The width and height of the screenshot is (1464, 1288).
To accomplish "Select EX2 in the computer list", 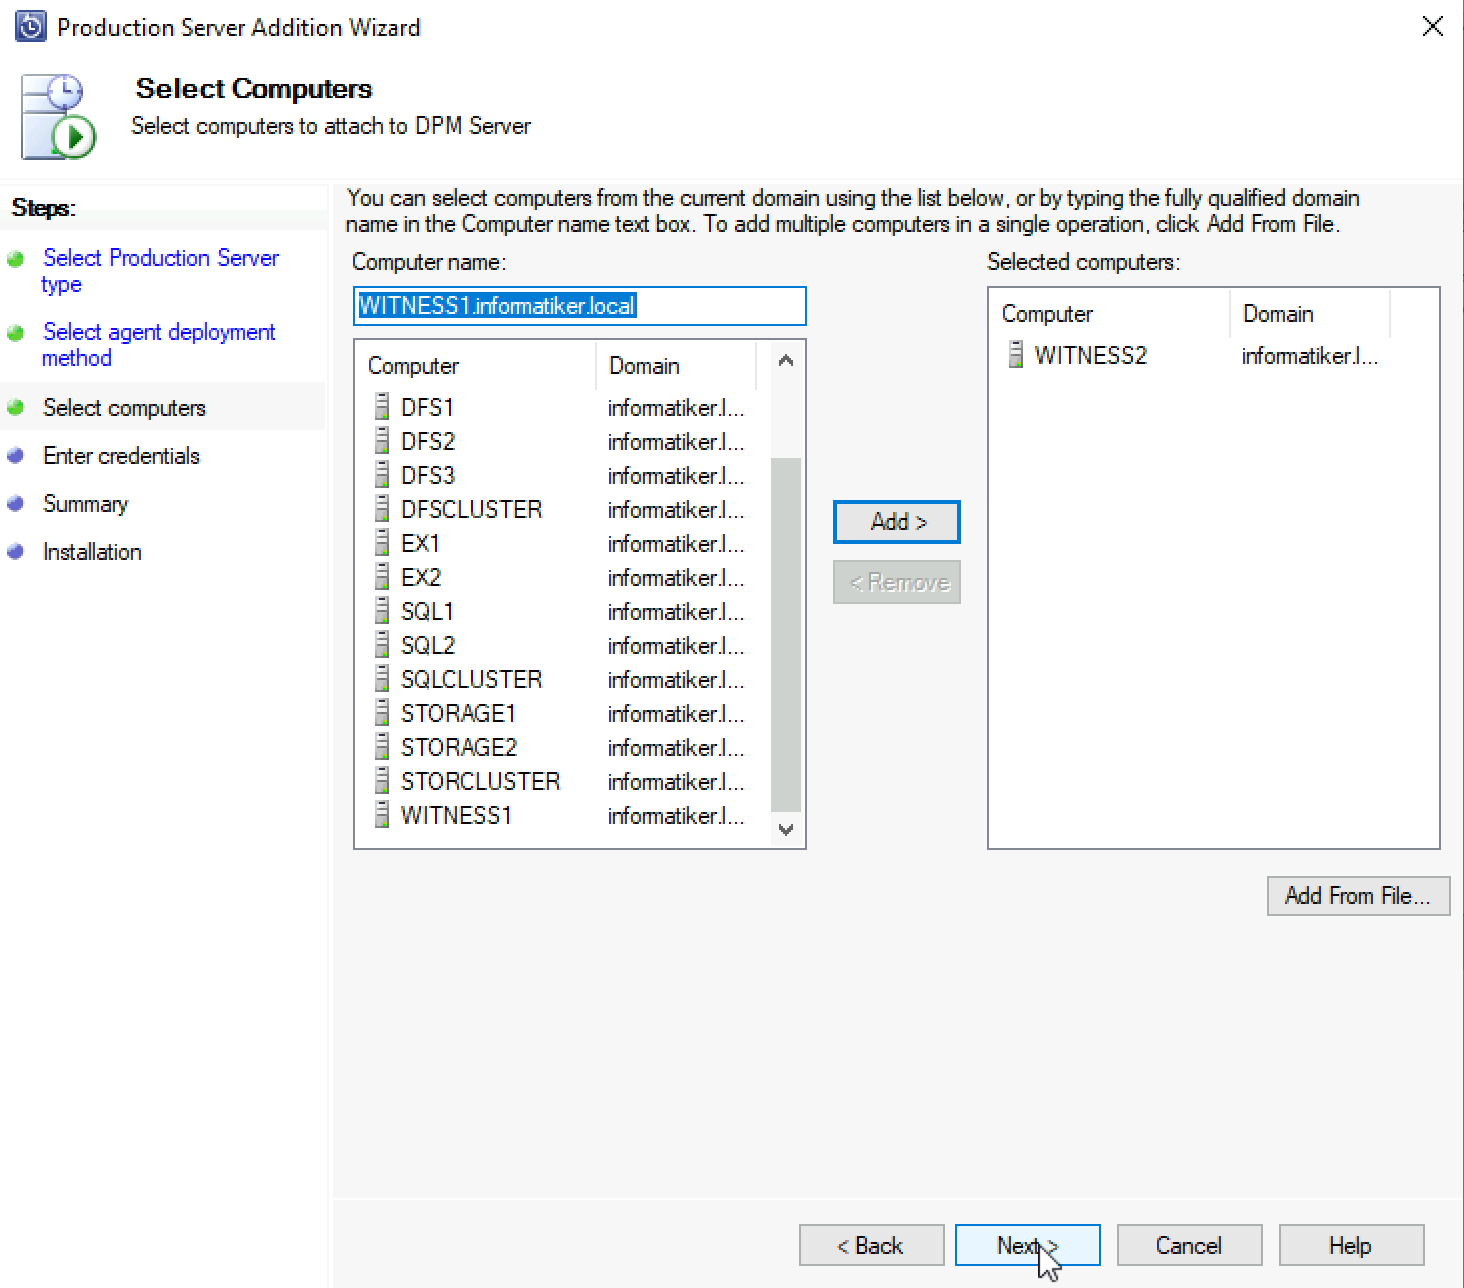I will [421, 577].
